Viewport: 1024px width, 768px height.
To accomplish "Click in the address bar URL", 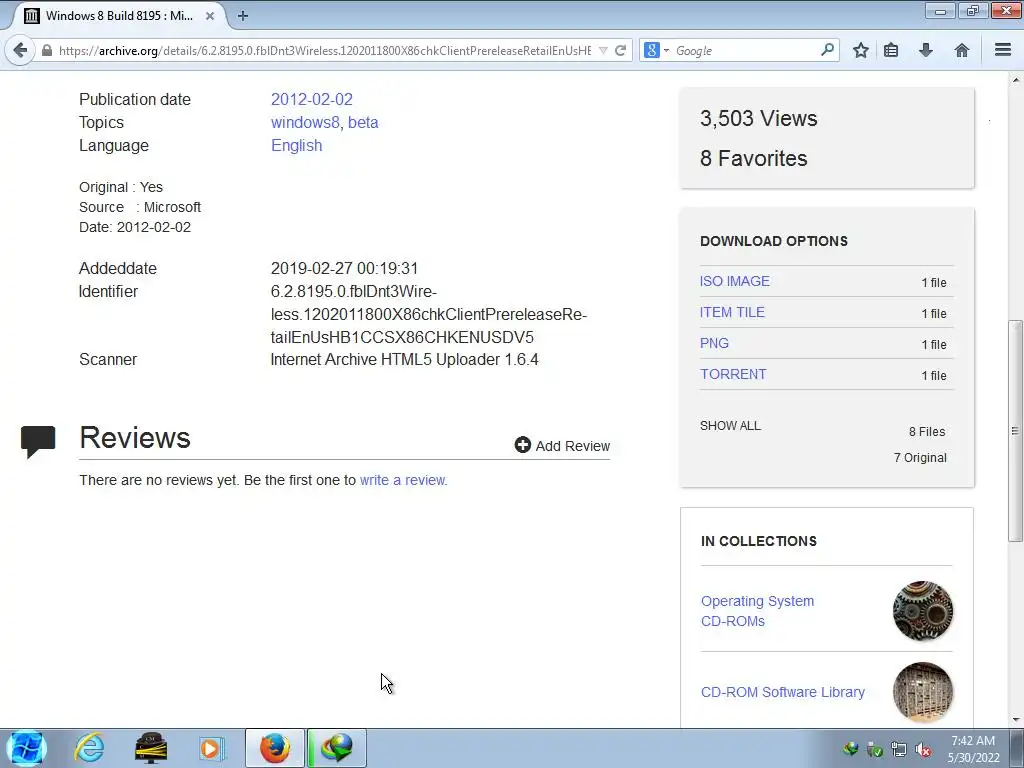I will (325, 50).
